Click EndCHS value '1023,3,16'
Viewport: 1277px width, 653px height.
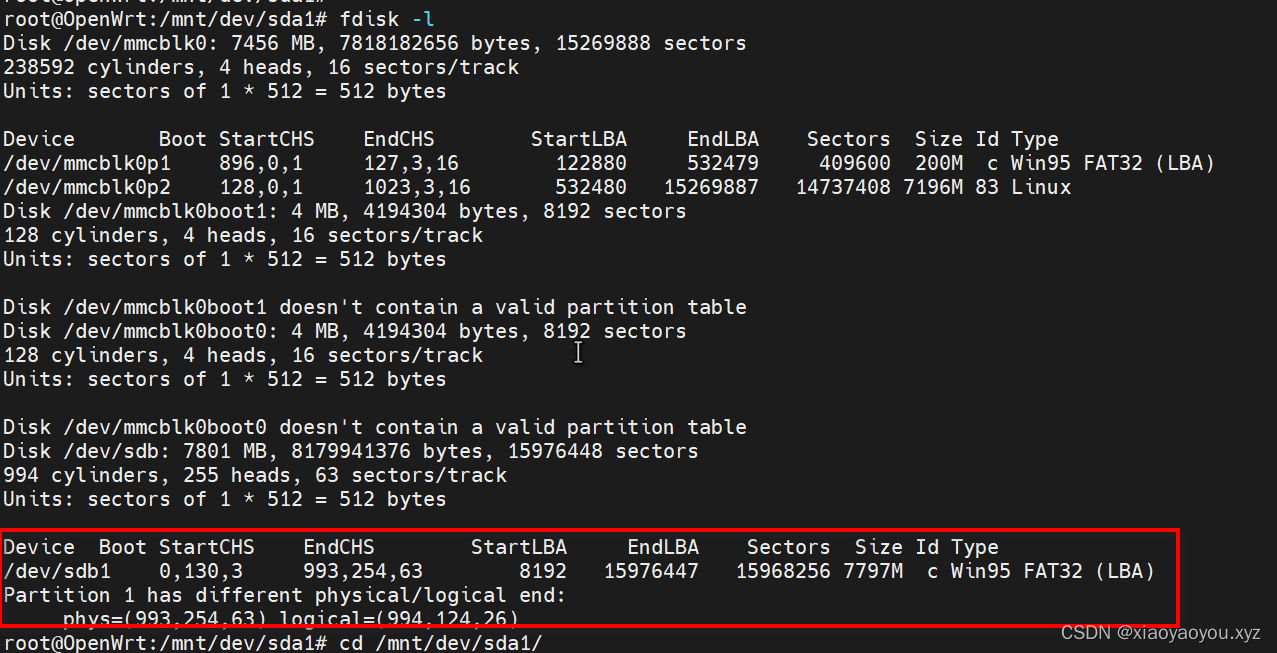point(417,187)
